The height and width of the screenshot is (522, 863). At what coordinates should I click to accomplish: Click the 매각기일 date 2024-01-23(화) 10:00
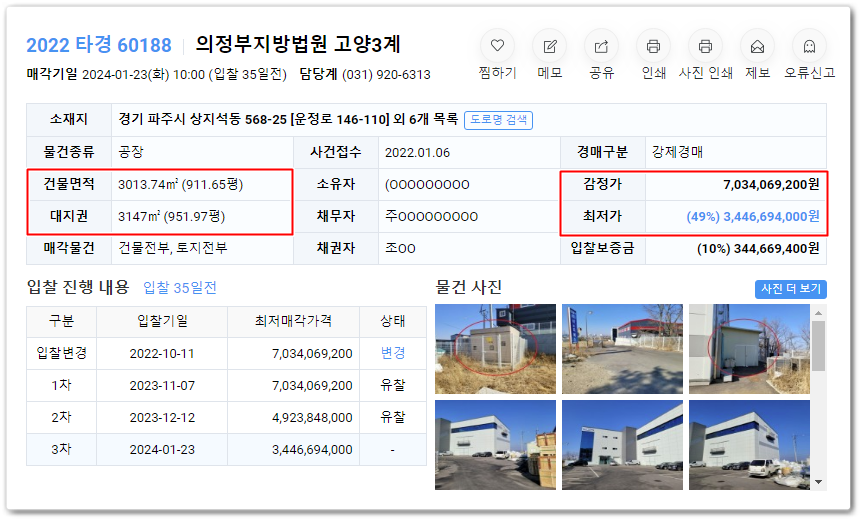click(x=143, y=74)
